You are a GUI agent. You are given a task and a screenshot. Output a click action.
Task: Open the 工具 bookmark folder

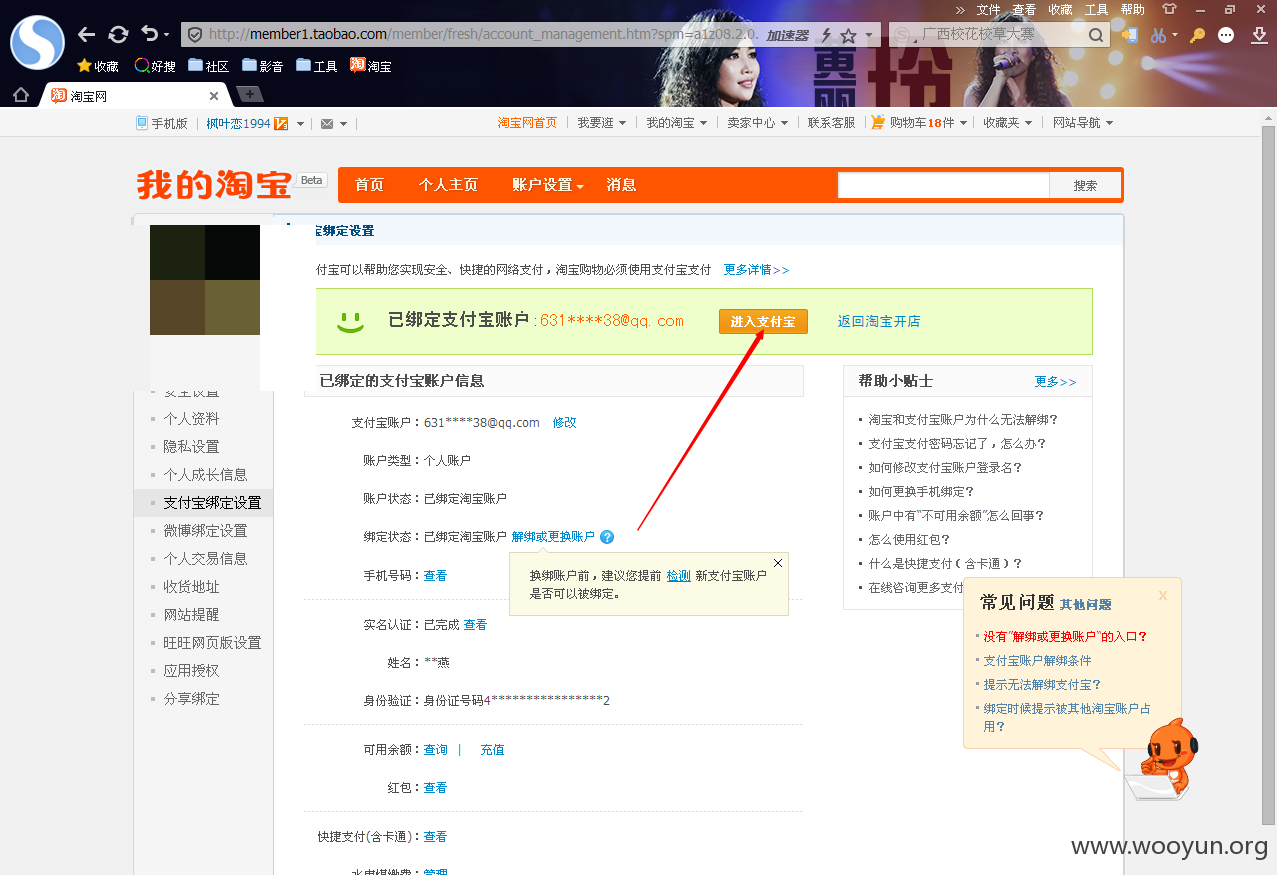[317, 66]
